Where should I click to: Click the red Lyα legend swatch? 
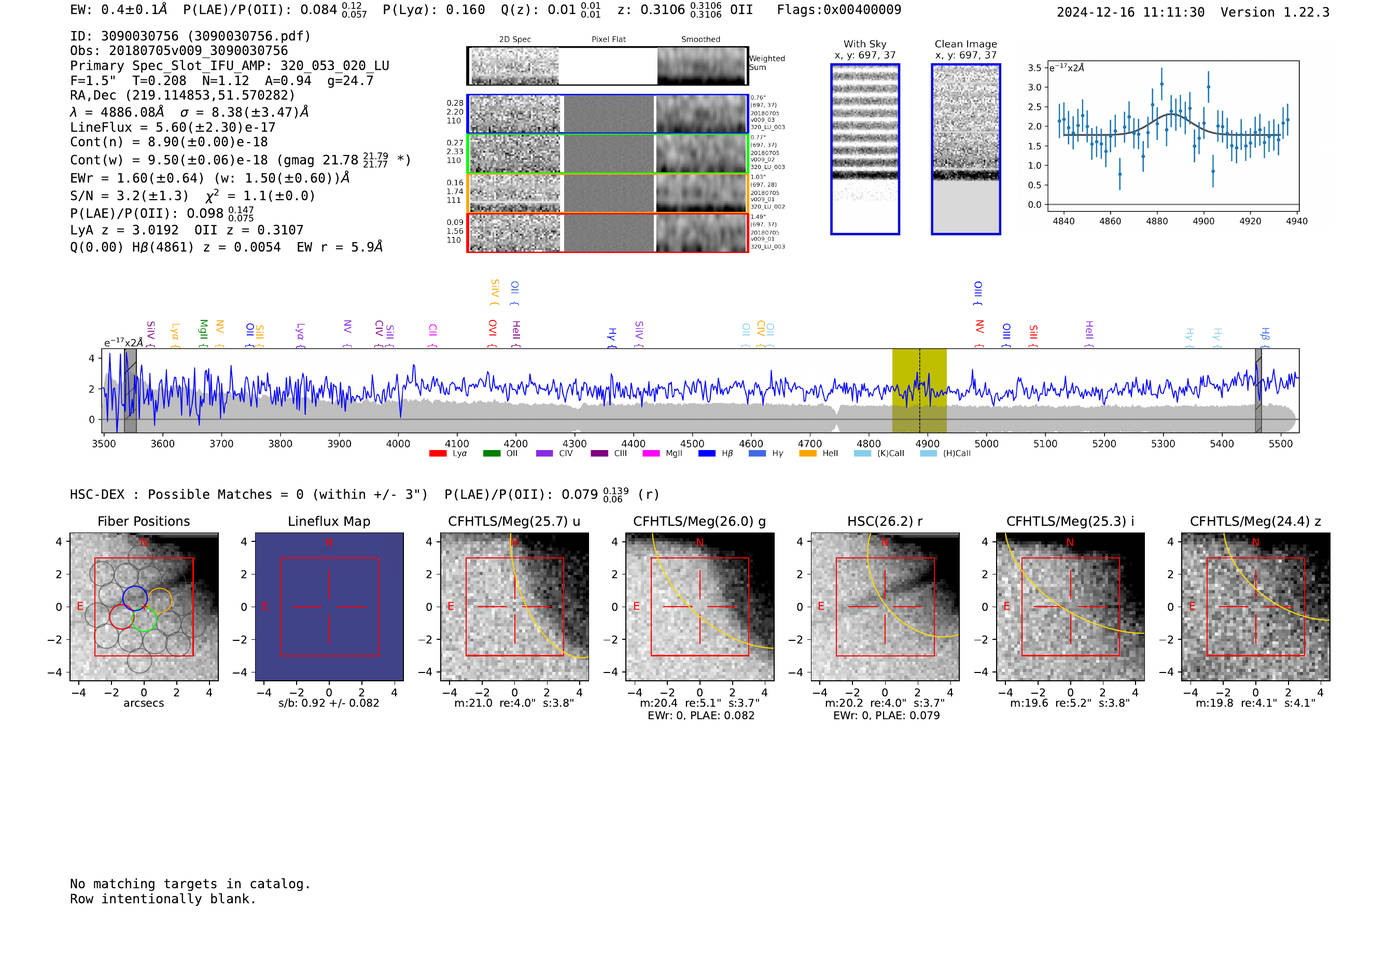click(x=437, y=454)
